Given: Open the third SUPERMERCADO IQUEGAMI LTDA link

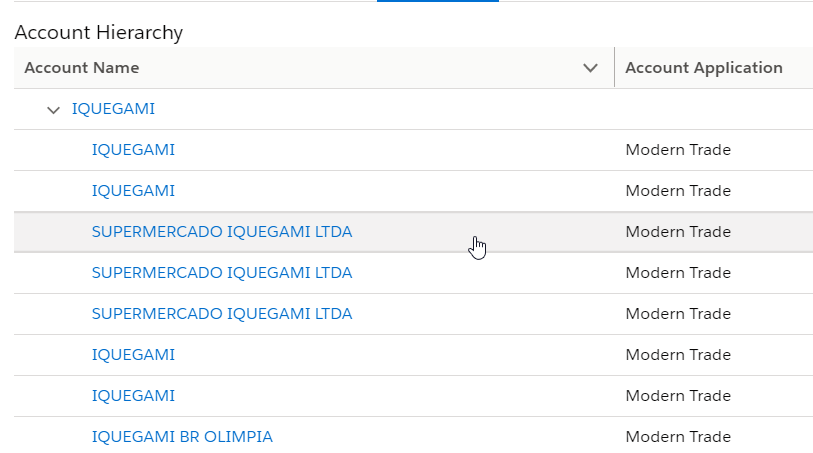Looking at the screenshot, I should pos(221,314).
